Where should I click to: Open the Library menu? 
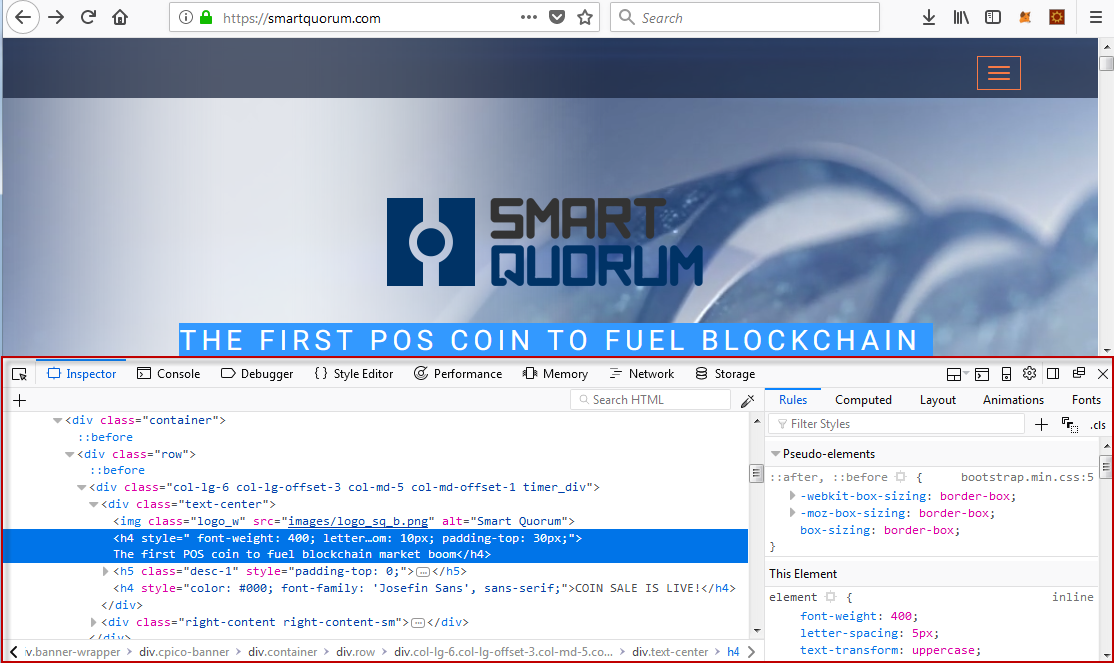pyautogui.click(x=961, y=17)
